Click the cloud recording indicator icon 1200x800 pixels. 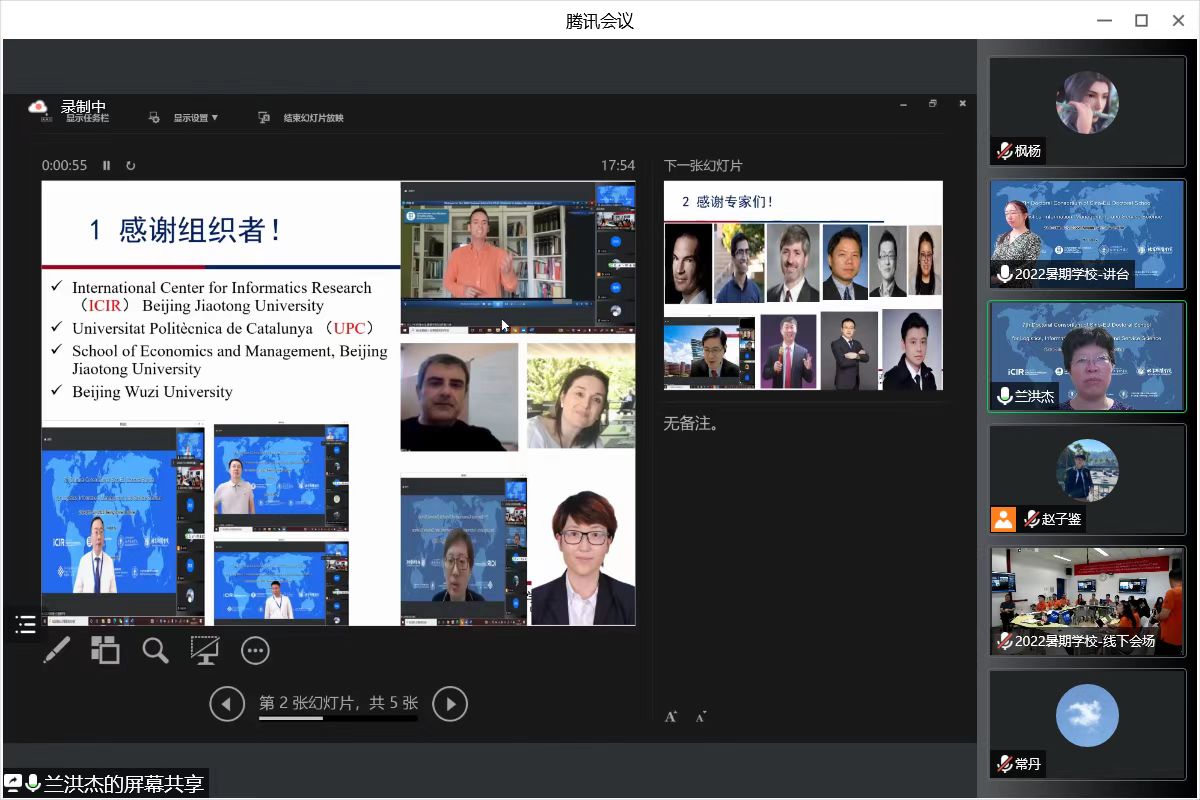point(38,107)
